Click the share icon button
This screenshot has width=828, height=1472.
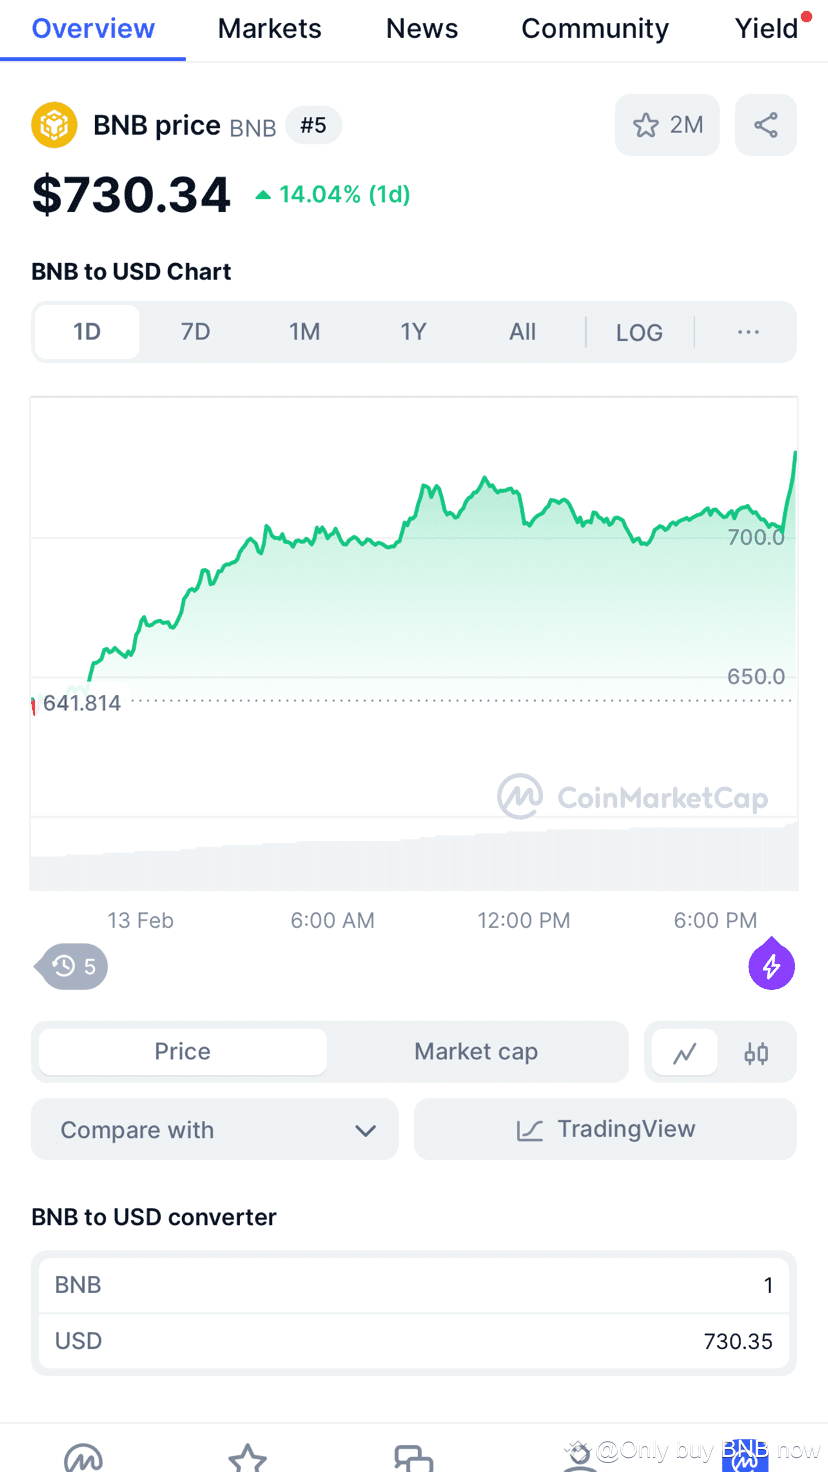pyautogui.click(x=766, y=126)
